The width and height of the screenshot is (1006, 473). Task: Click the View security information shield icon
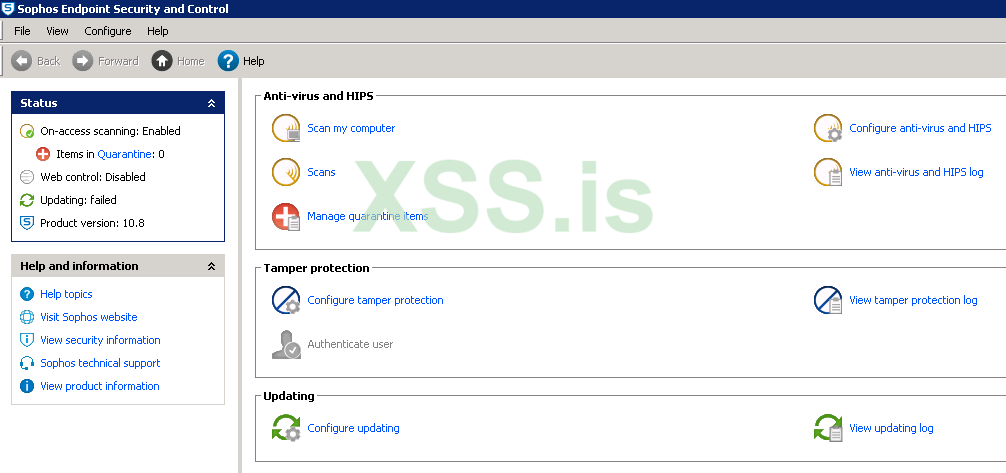(x=27, y=340)
